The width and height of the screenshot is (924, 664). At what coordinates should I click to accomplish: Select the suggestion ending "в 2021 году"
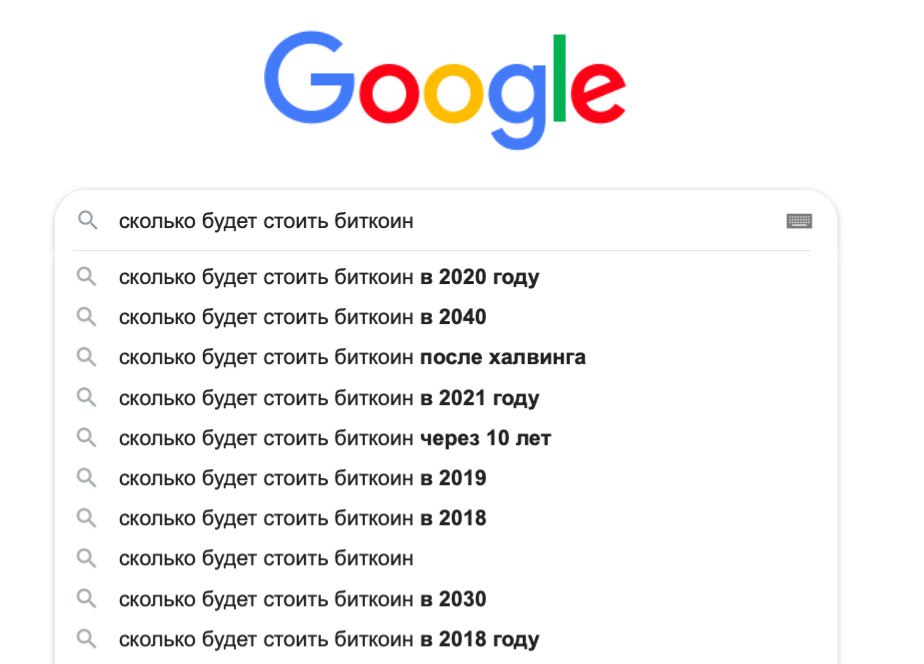(x=328, y=398)
